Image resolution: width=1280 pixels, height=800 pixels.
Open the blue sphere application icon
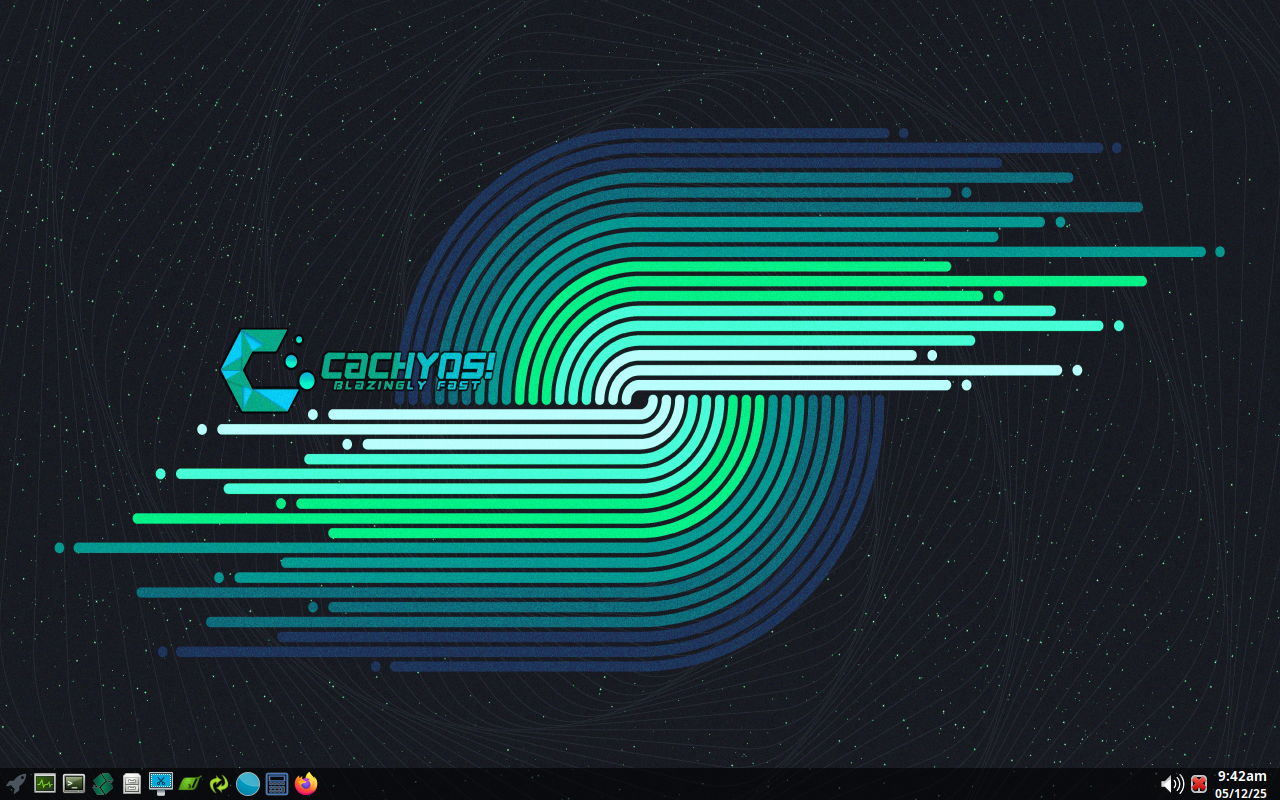(248, 784)
